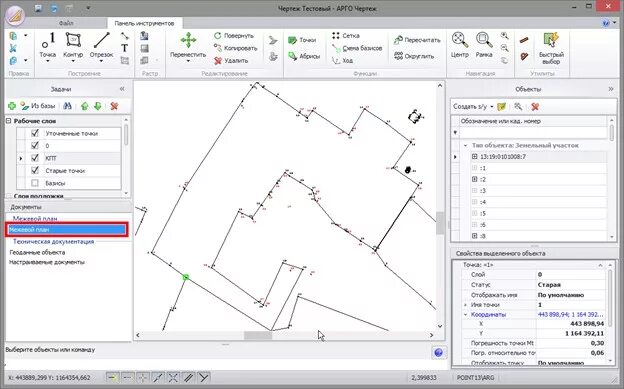
Task: Click the Ход traverse function
Action: 343,61
